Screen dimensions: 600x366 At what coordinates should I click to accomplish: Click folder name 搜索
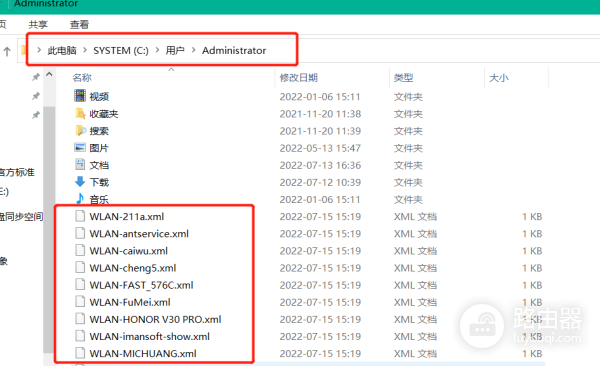tap(99, 131)
